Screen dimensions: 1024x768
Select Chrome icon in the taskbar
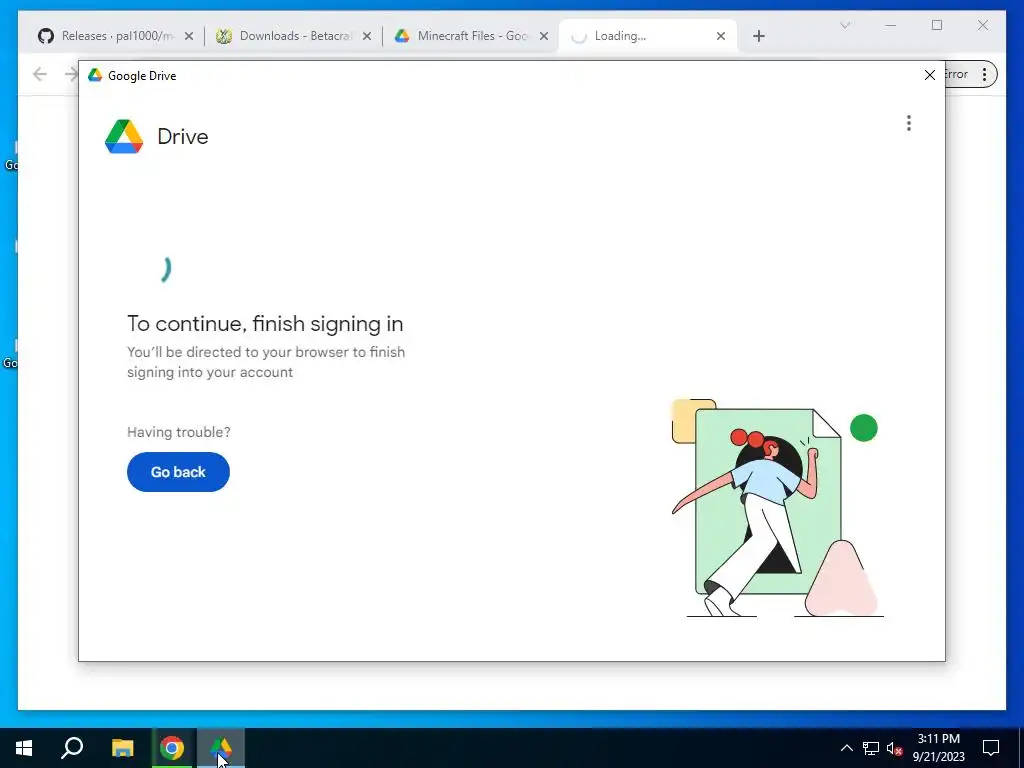pos(172,748)
